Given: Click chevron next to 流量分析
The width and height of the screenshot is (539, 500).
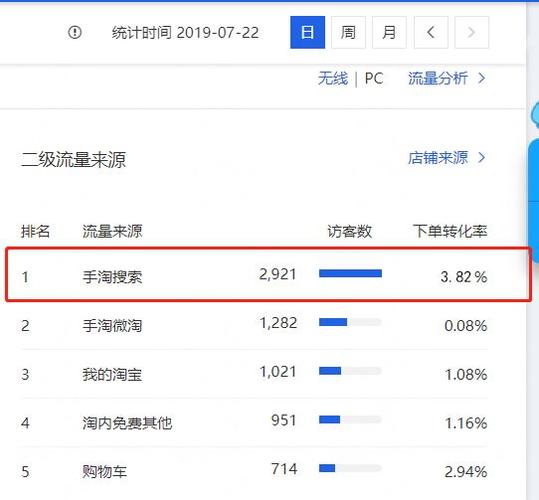Looking at the screenshot, I should coord(482,79).
